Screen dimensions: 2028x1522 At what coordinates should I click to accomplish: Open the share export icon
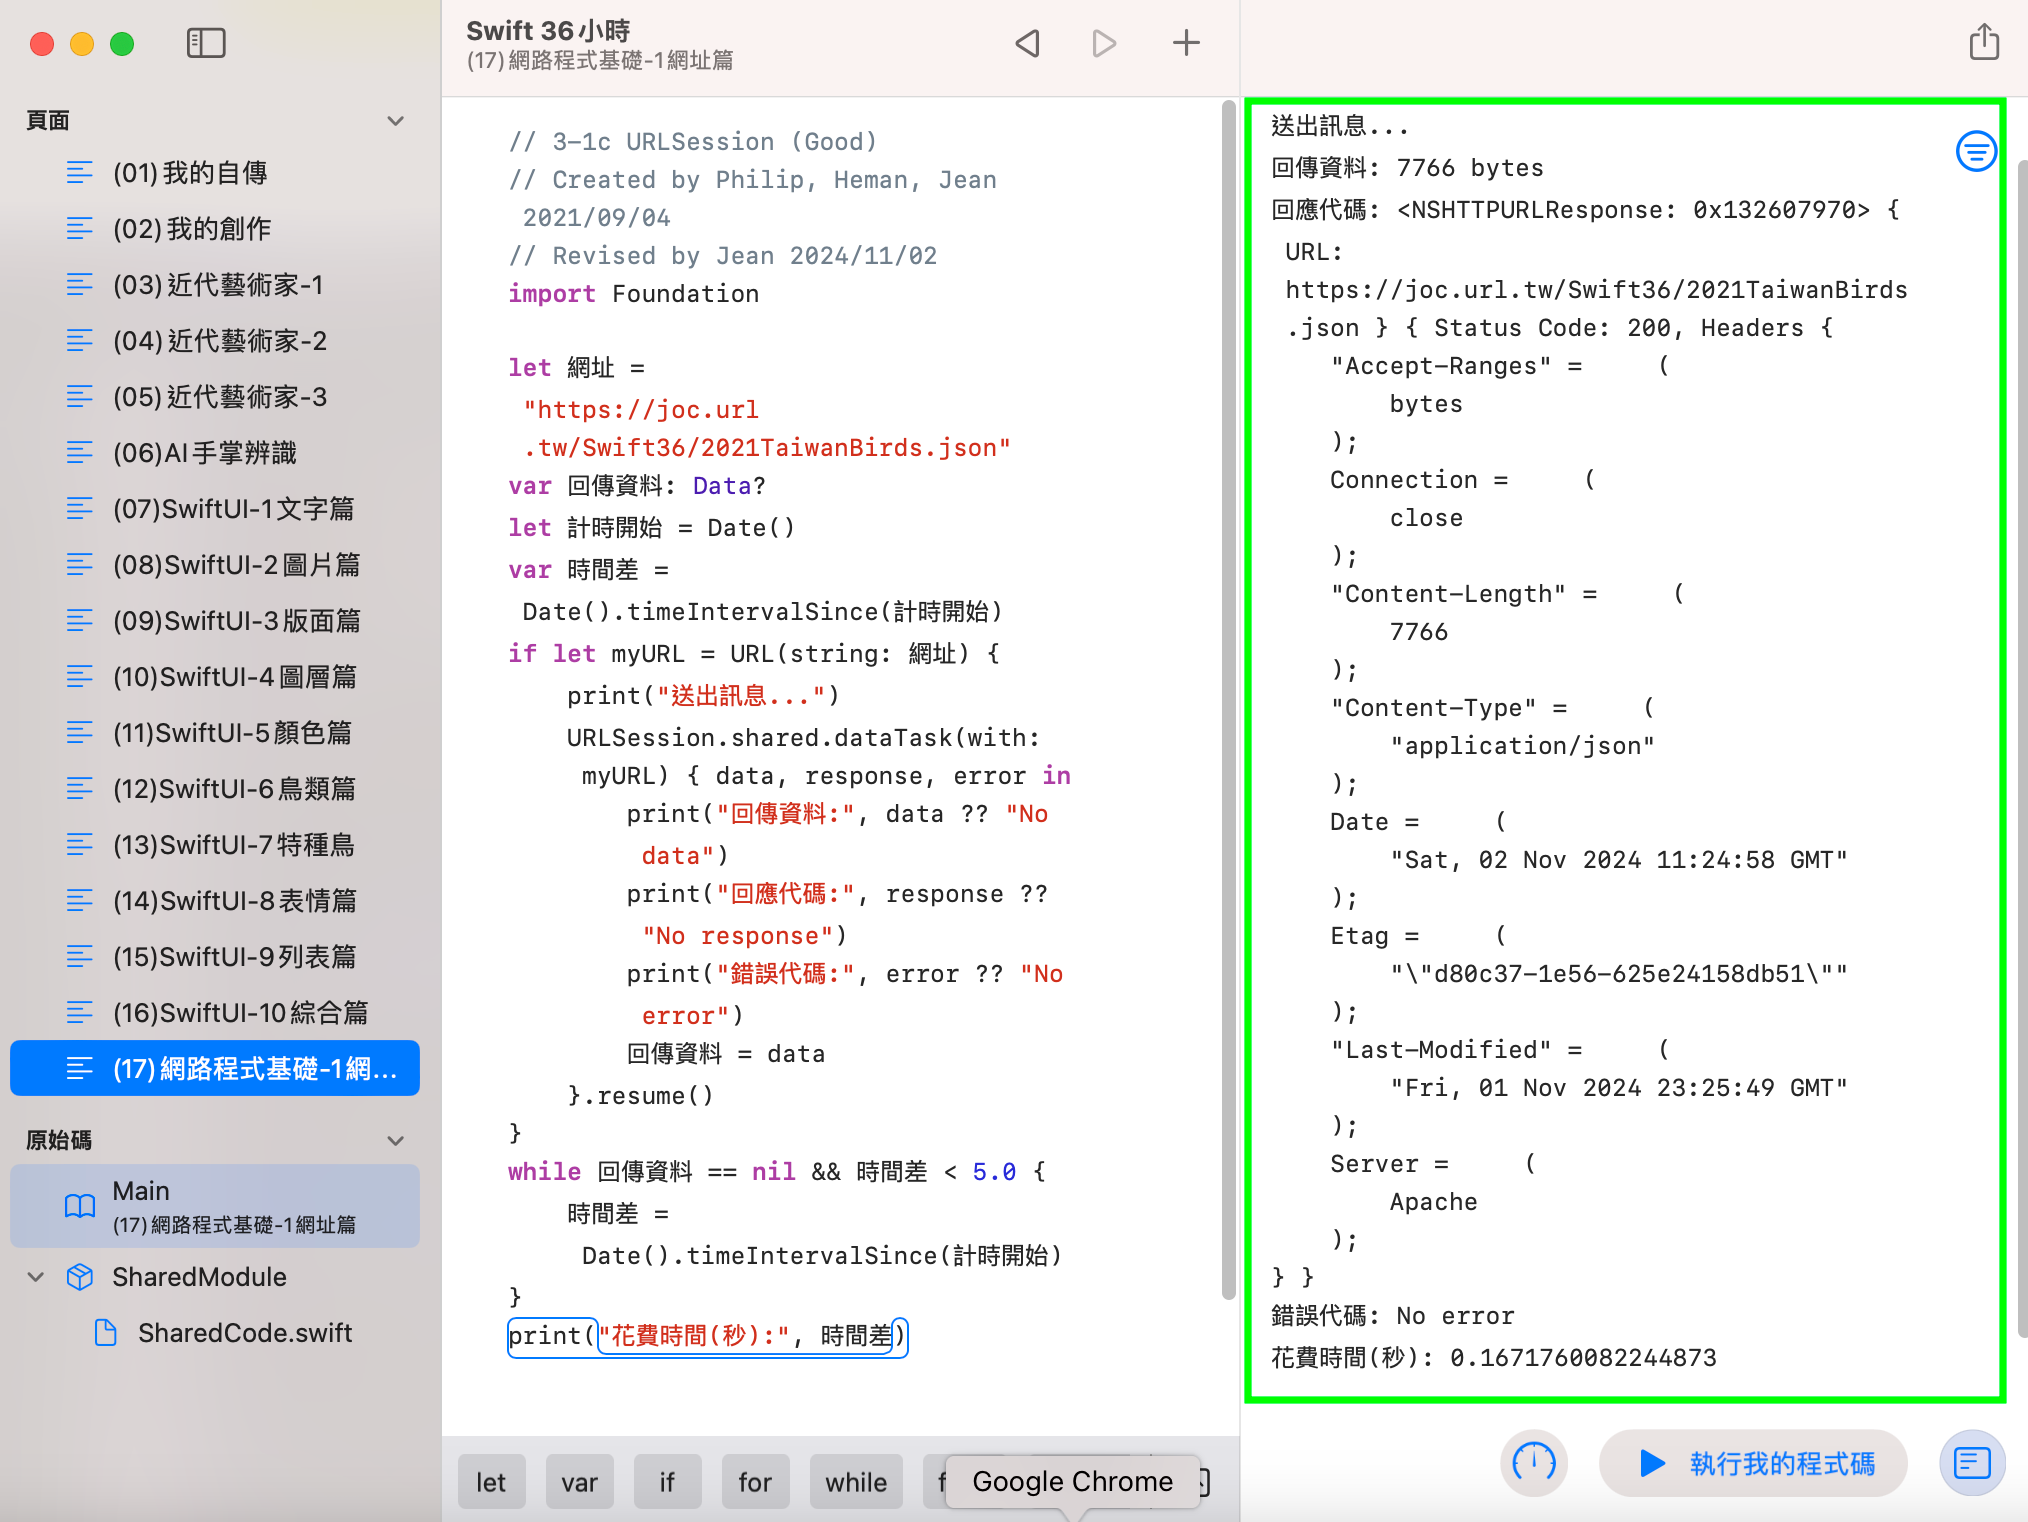click(x=1984, y=43)
